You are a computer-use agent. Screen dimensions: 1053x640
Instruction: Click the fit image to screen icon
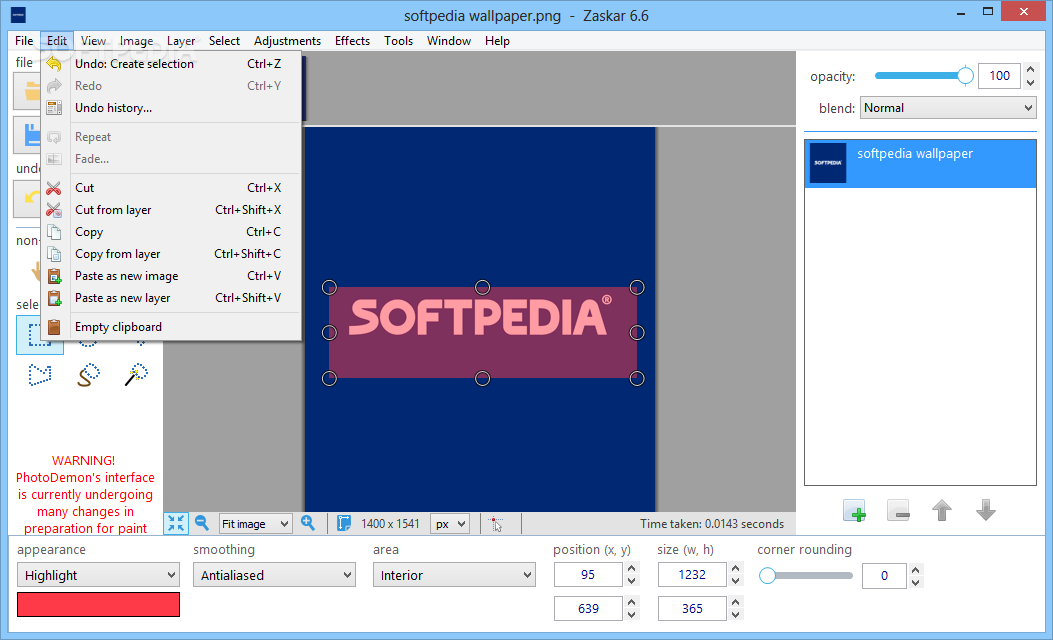point(176,523)
